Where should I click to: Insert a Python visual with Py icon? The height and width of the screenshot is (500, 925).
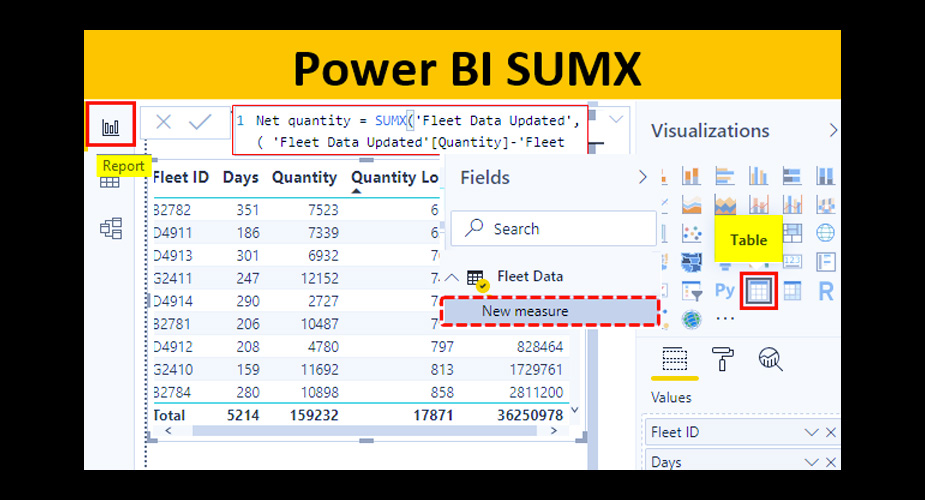725,290
